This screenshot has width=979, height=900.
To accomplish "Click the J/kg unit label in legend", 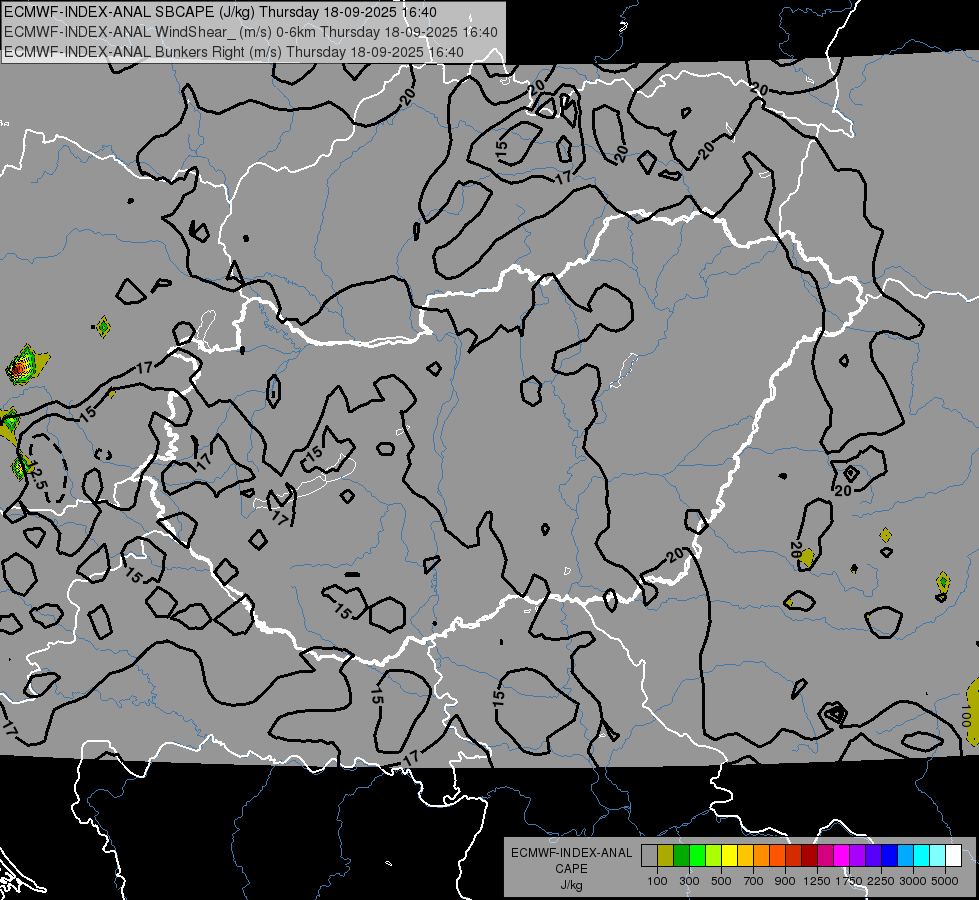I will pos(571,885).
